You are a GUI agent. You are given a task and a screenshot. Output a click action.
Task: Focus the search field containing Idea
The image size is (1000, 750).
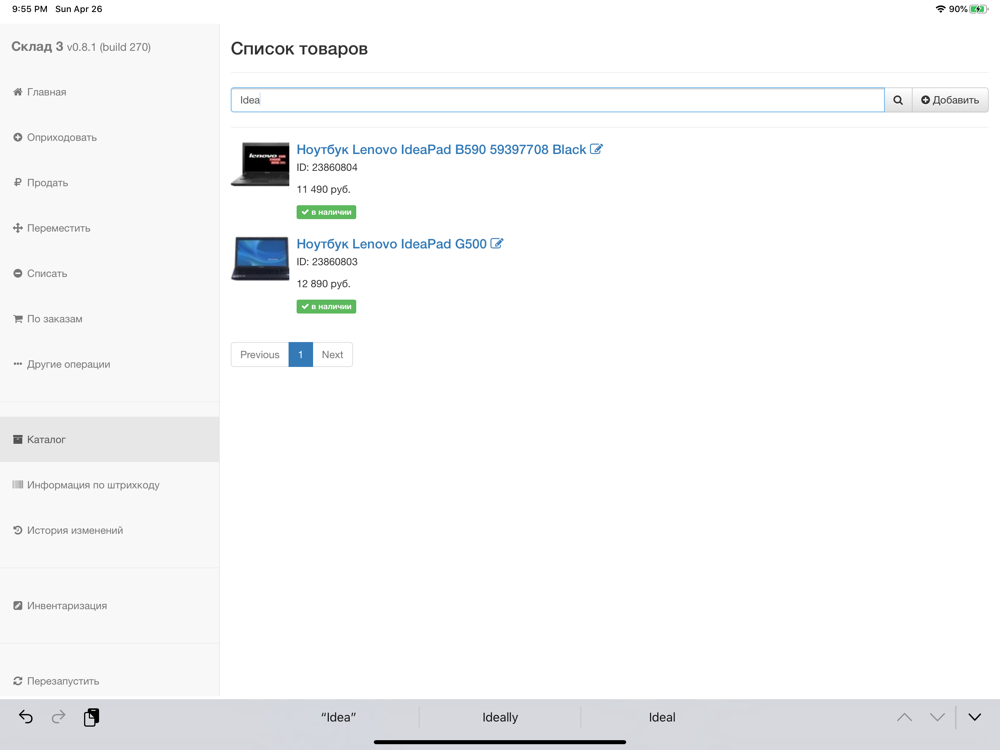point(557,100)
